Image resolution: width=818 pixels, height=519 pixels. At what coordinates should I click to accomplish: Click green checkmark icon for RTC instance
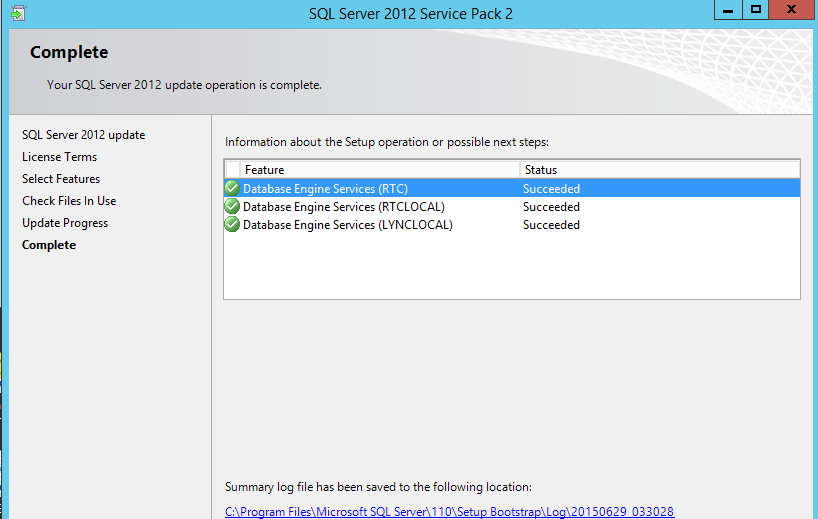(x=232, y=188)
